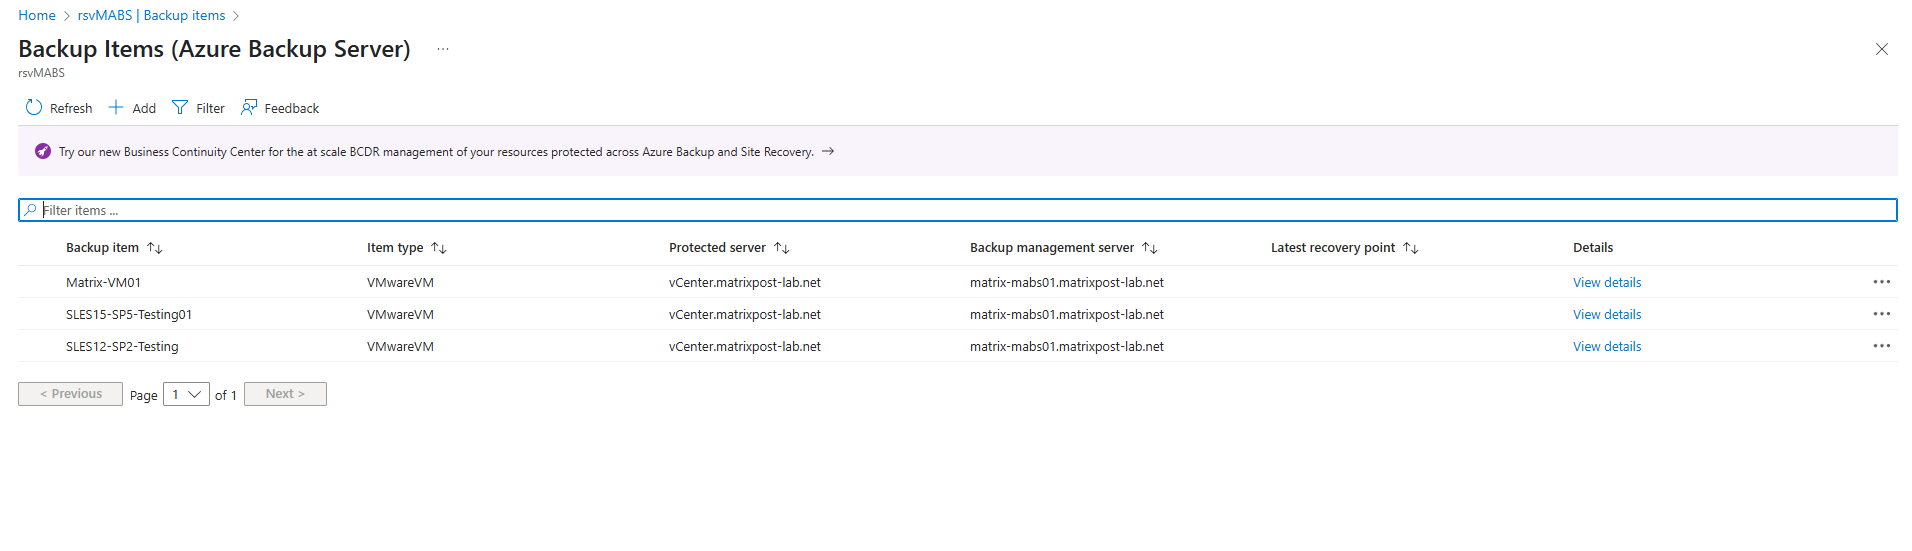Screen dimensions: 1912x551
Task: Click the Business Continuity Center banner arrow
Action: click(x=828, y=152)
